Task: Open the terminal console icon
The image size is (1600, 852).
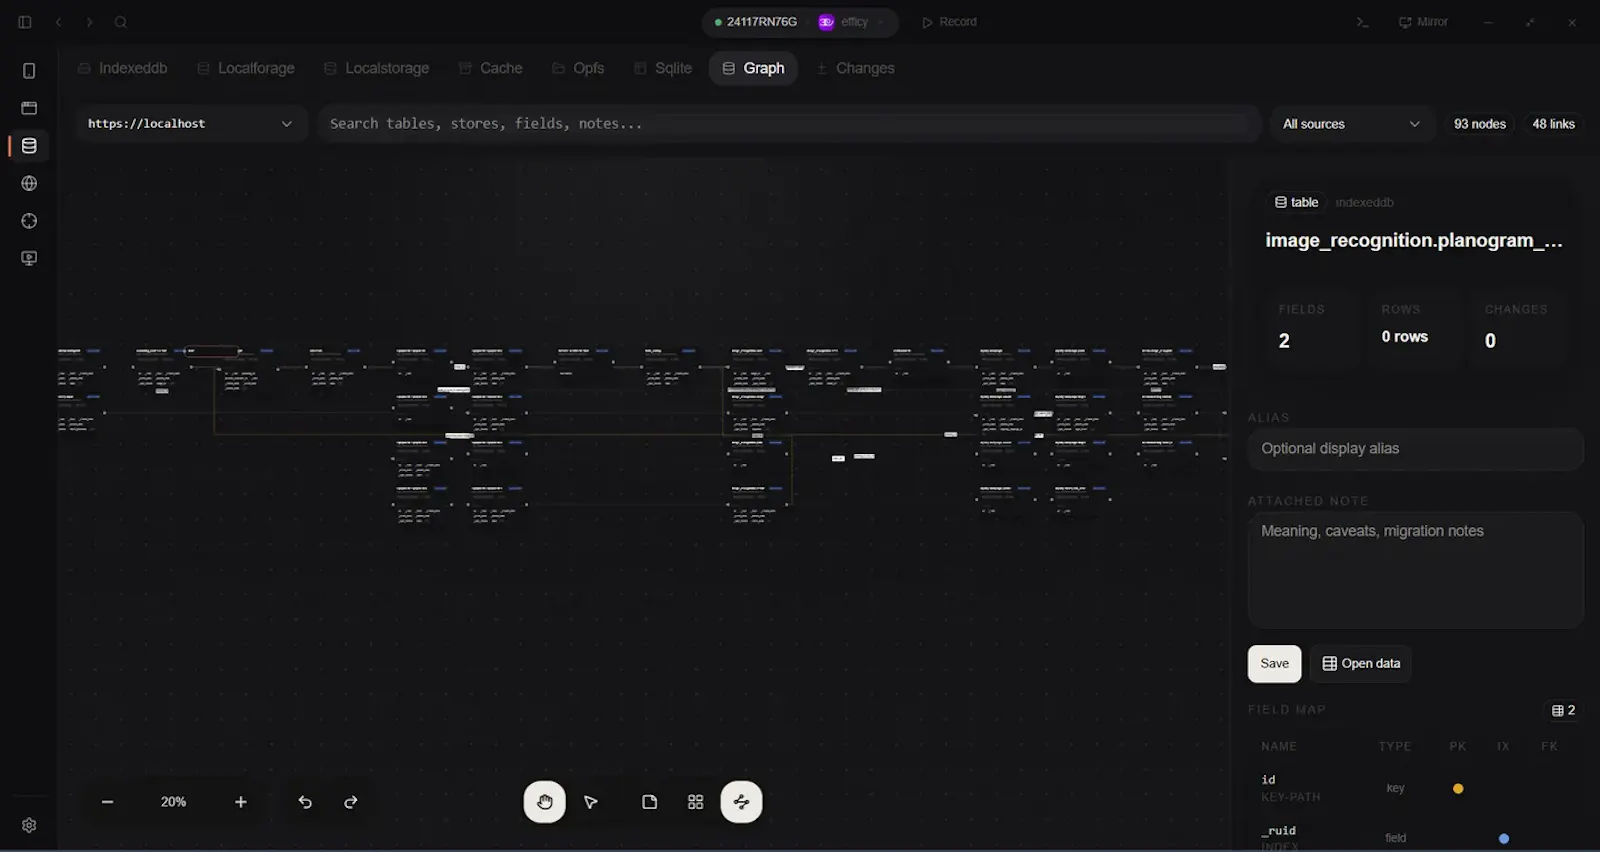Action: [1362, 22]
